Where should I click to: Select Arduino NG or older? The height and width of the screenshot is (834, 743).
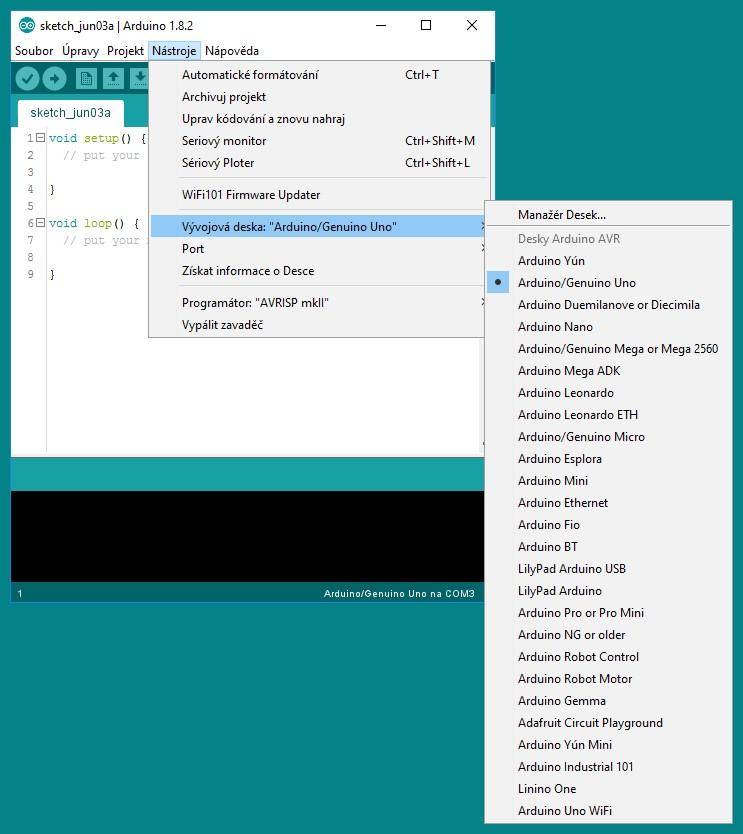[608, 635]
